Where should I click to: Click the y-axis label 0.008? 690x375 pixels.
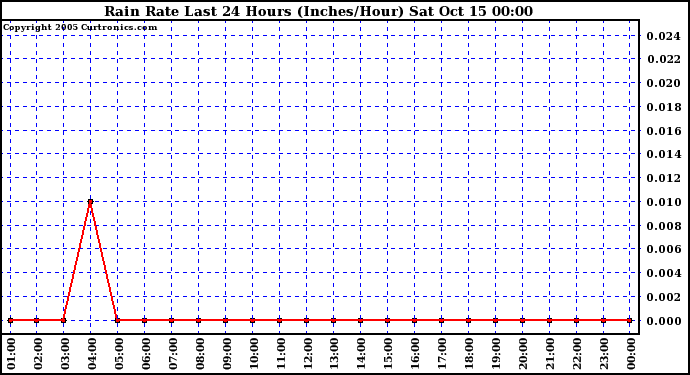pyautogui.click(x=663, y=226)
